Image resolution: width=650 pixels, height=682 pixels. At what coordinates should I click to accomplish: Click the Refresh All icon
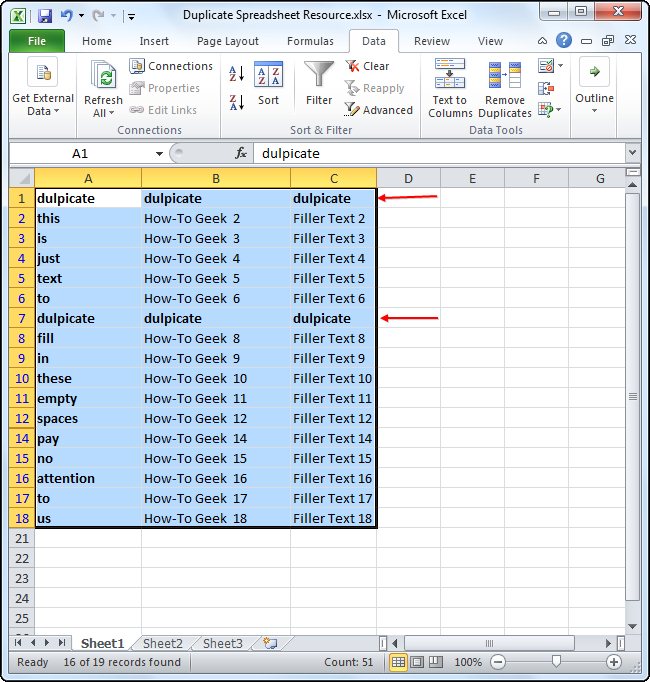[x=104, y=75]
